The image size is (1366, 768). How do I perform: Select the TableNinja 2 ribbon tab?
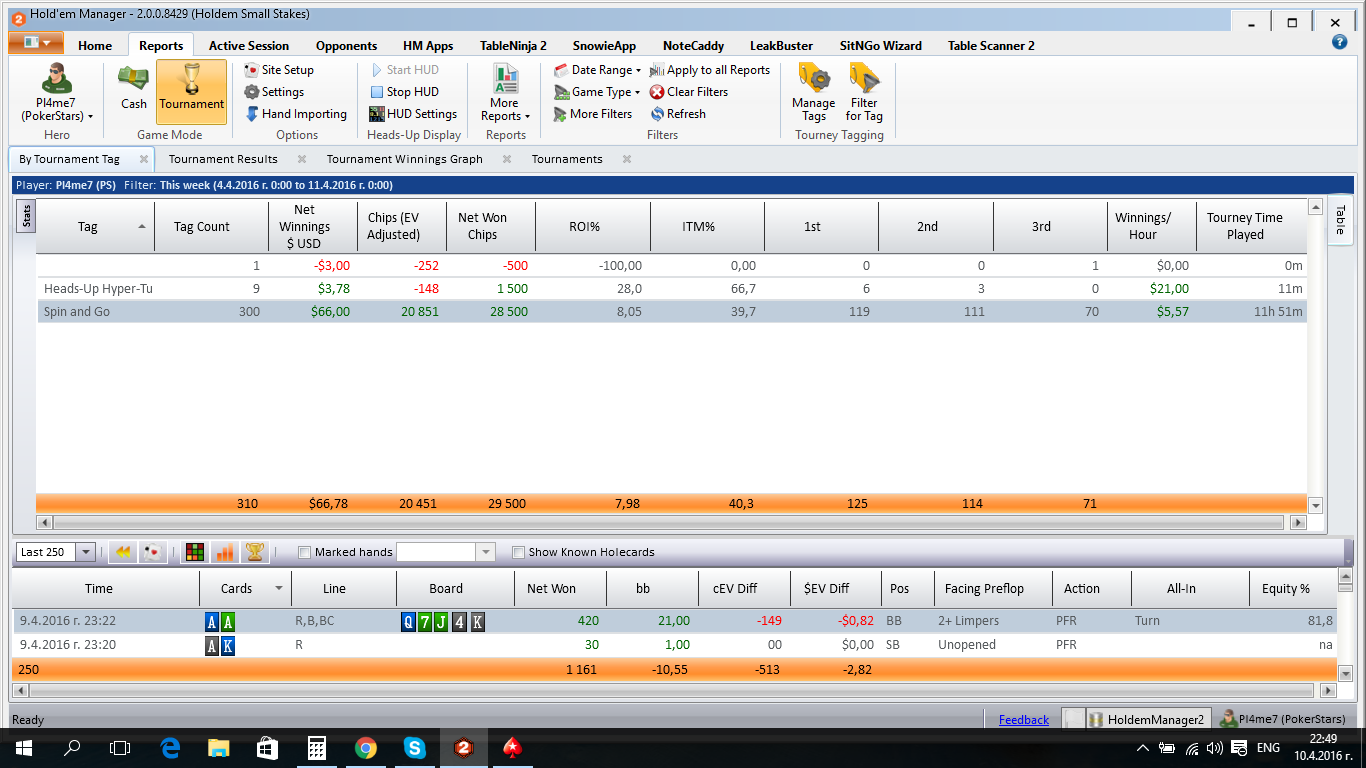click(513, 45)
